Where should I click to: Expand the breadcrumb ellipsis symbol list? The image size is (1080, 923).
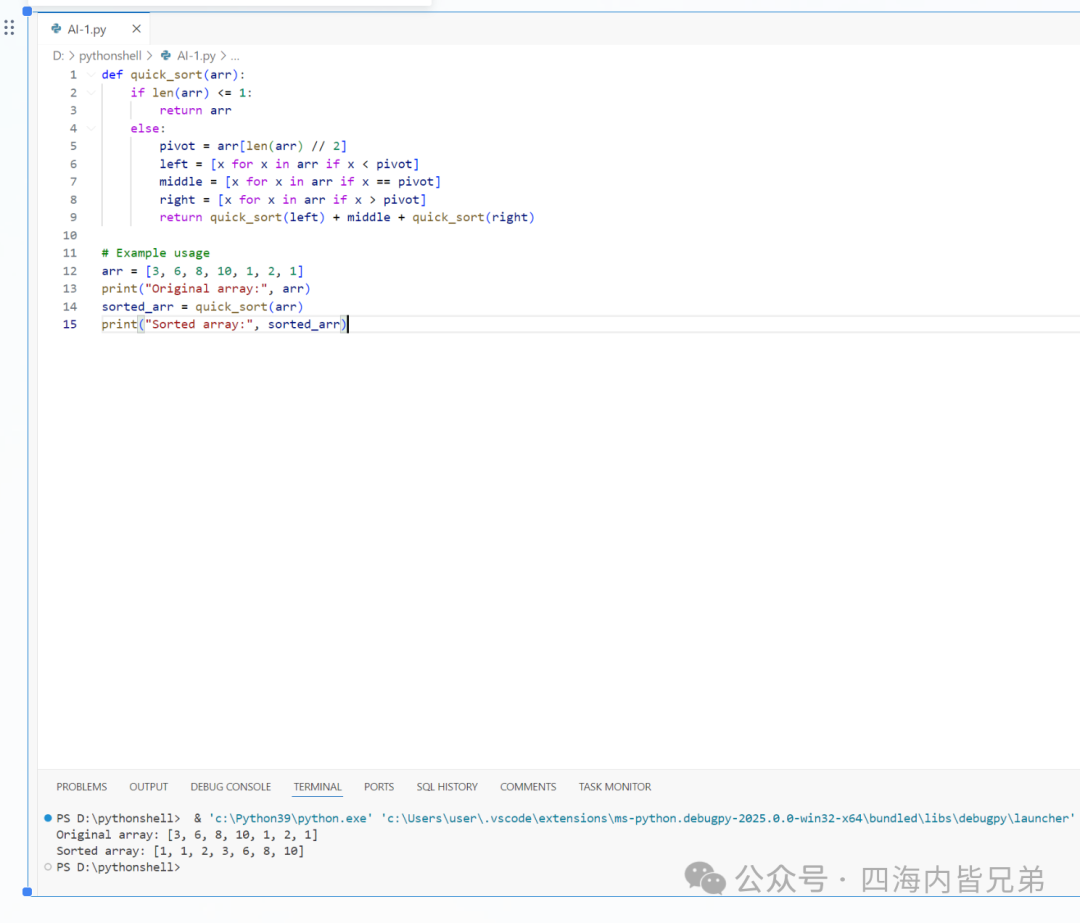[x=235, y=56]
